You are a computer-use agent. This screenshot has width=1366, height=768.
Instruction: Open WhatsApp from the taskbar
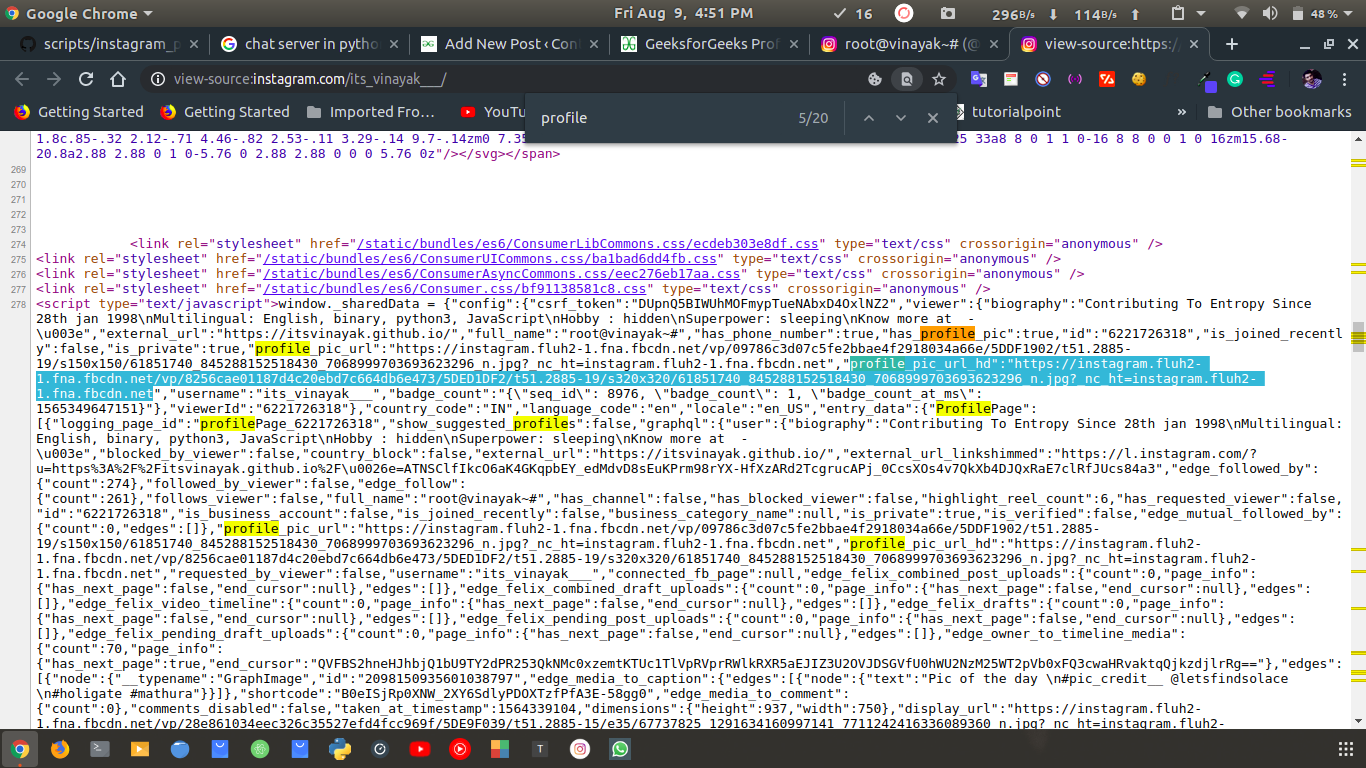tap(620, 748)
